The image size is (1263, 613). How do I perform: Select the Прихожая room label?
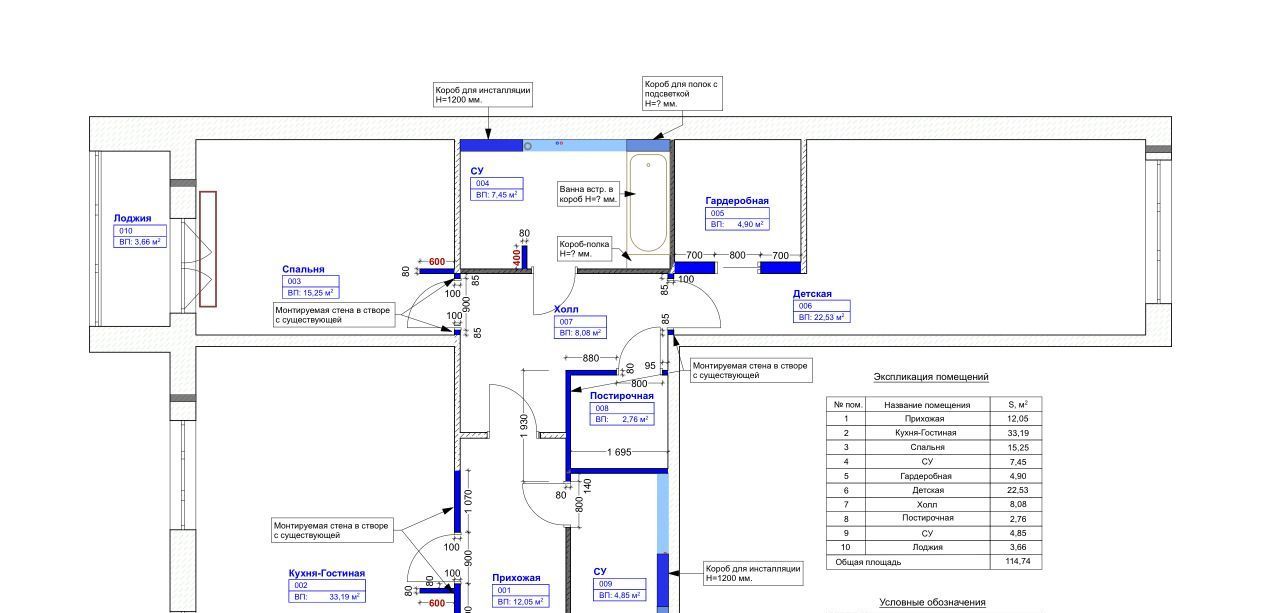tap(516, 577)
